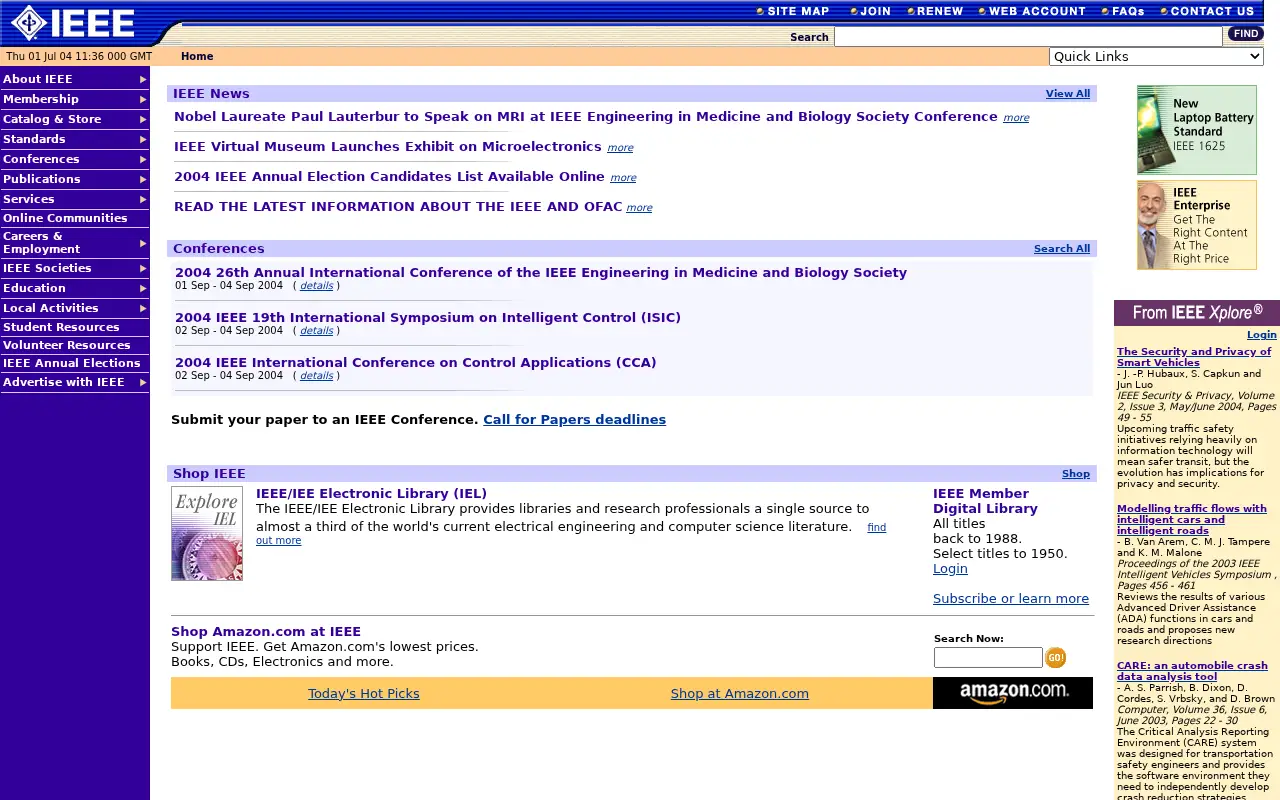
Task: Open the IEEE Enterprise banner ad
Action: [1197, 225]
